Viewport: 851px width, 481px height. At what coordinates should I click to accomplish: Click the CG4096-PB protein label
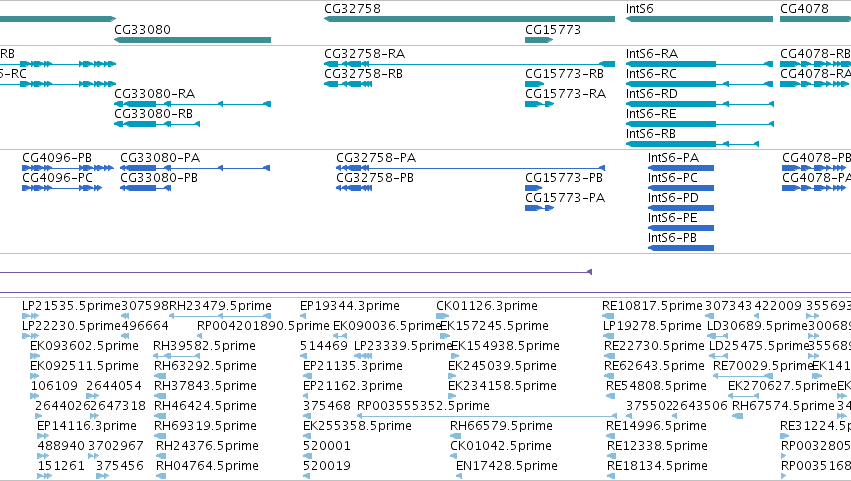(x=57, y=158)
